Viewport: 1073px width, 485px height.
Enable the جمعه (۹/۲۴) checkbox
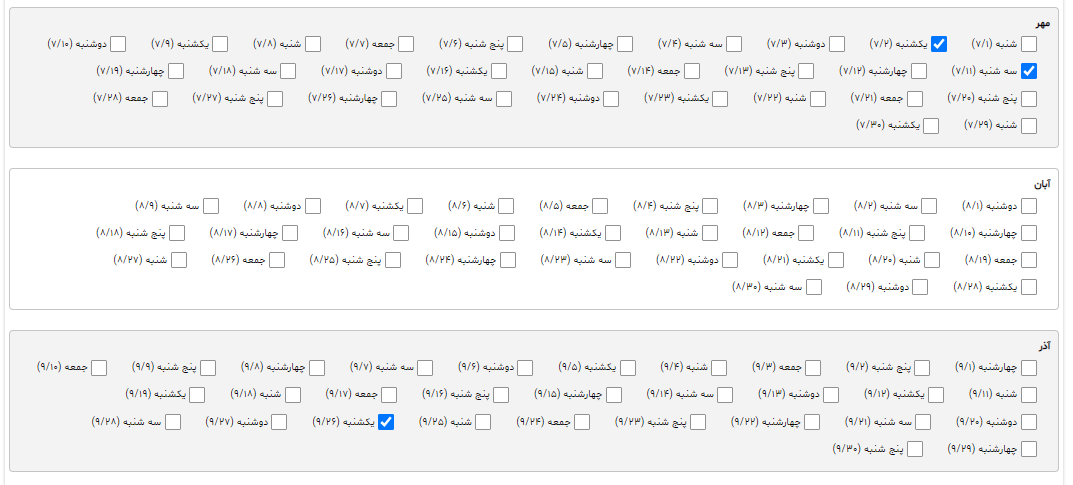[582, 422]
